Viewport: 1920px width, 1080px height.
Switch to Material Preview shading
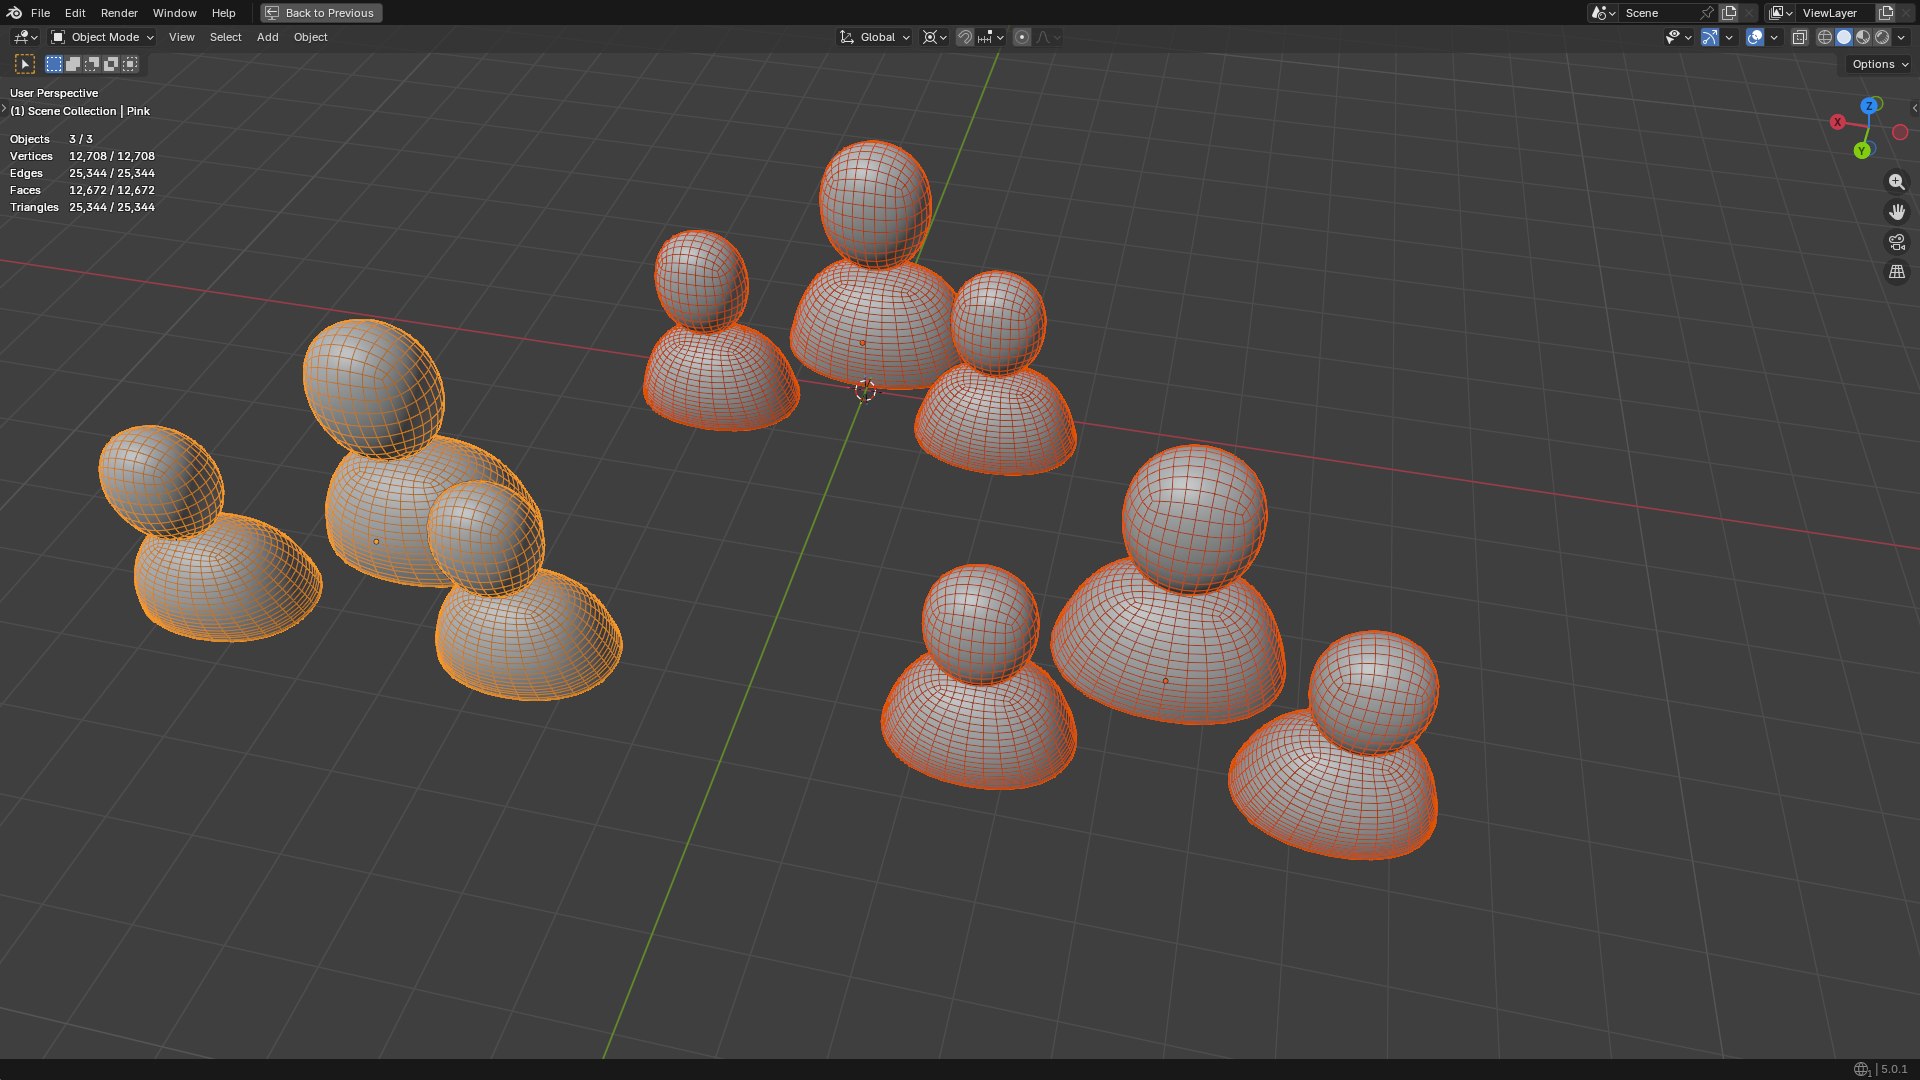(1863, 37)
